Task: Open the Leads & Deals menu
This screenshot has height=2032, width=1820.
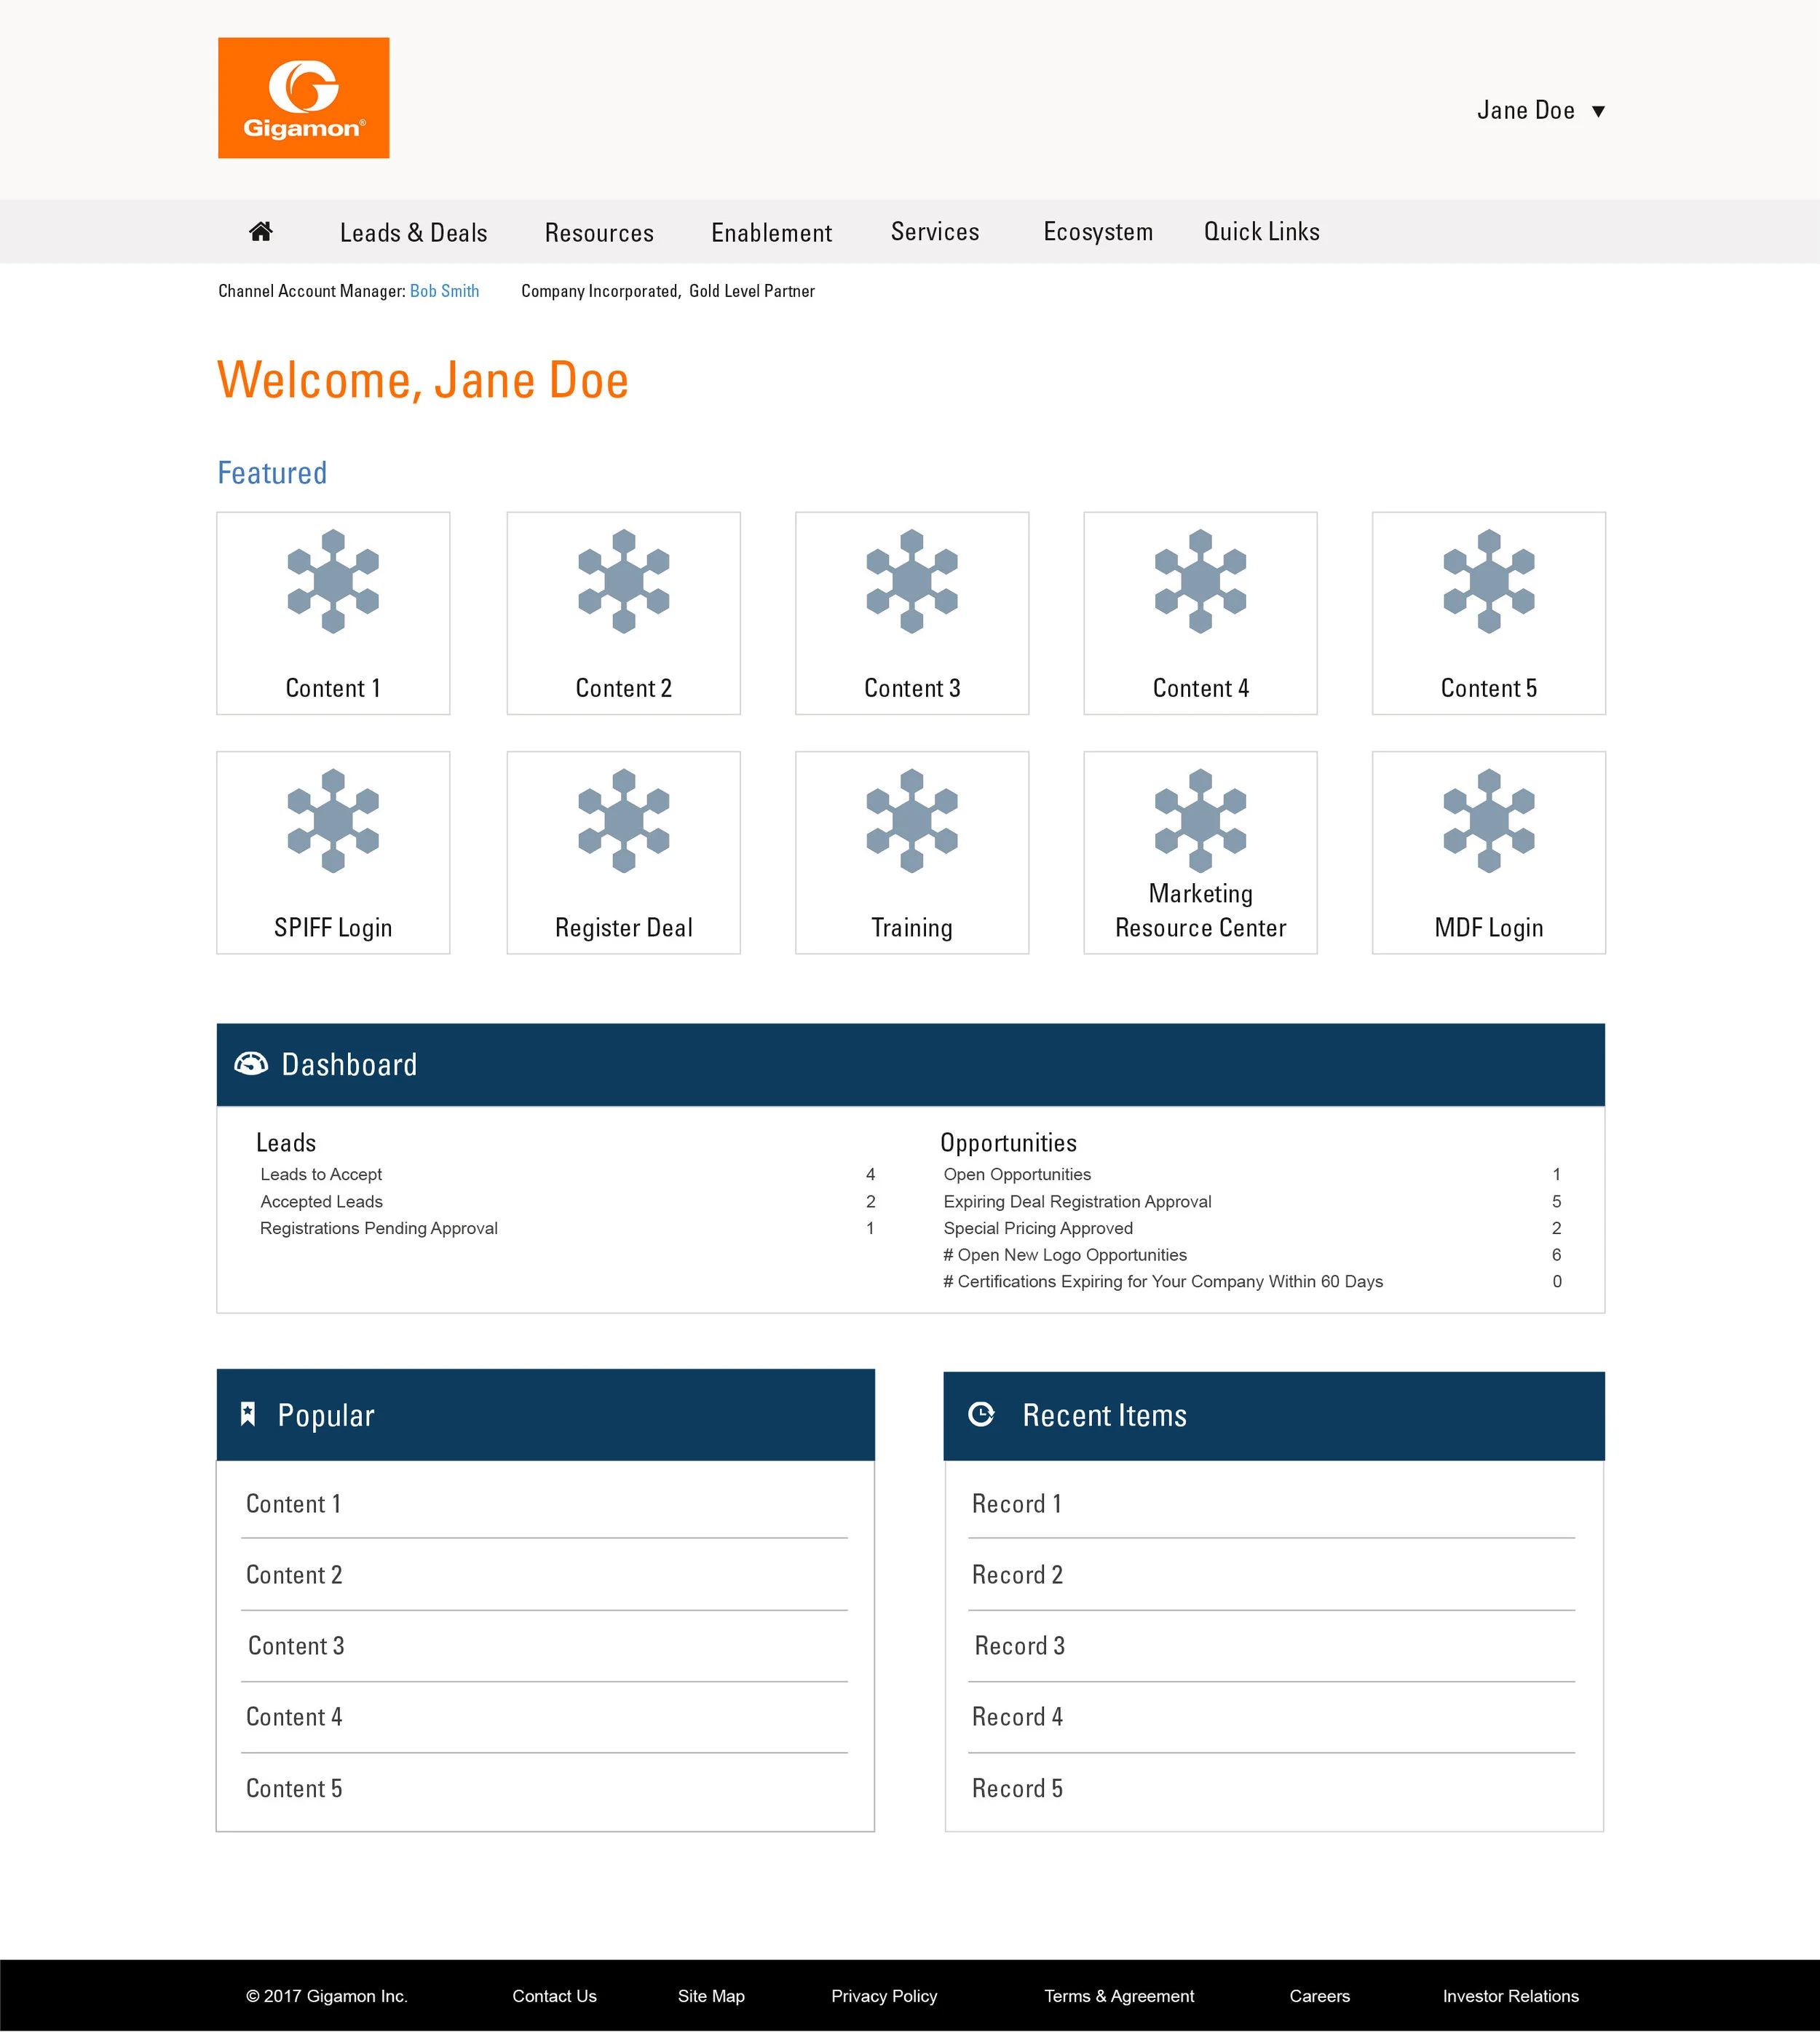Action: (x=413, y=233)
